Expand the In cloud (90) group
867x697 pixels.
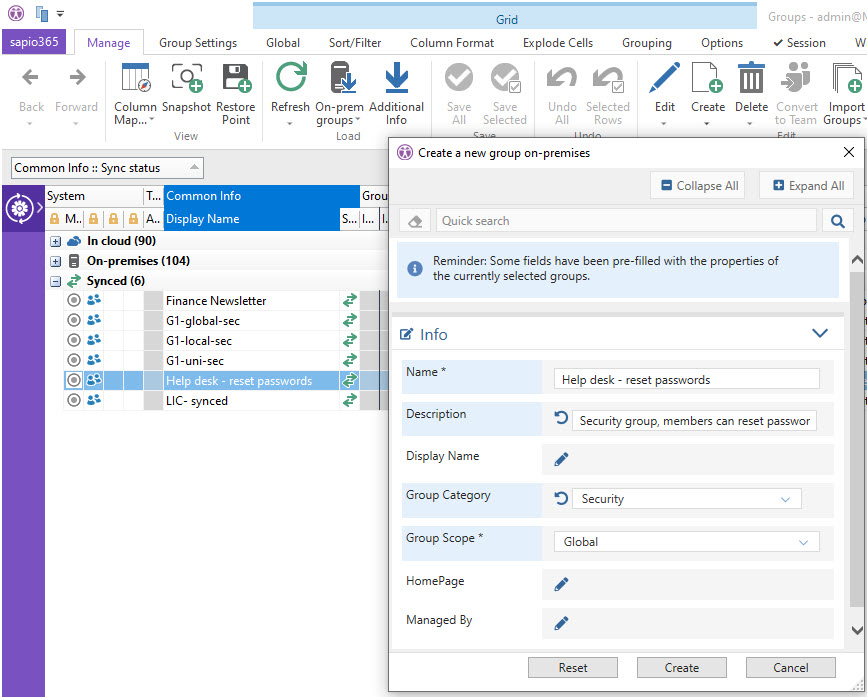click(56, 241)
